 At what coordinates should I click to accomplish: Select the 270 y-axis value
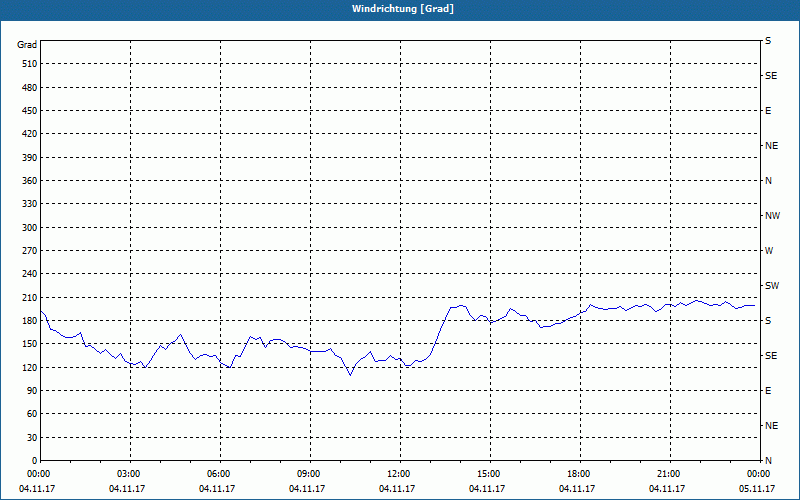point(30,251)
